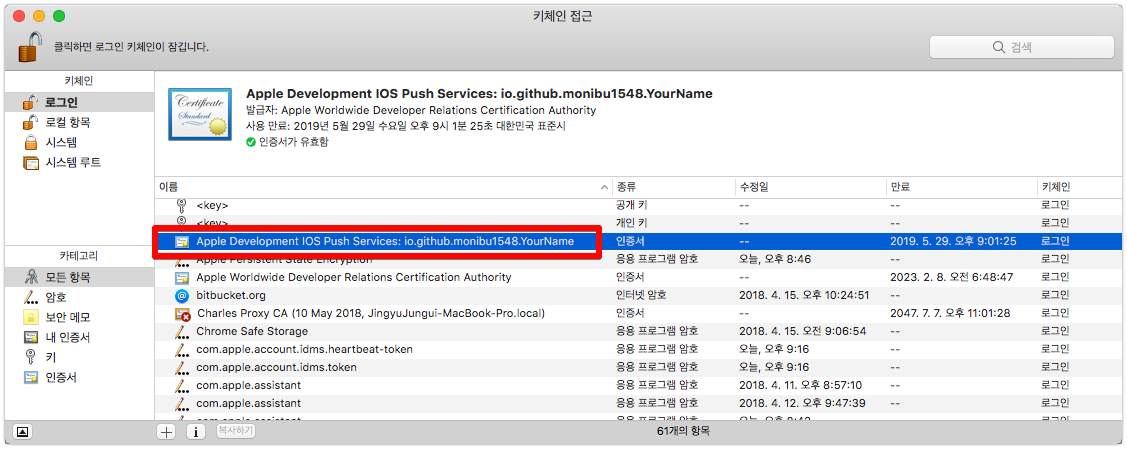Click the padlock icon to lock login keychain
The width and height of the screenshot is (1127, 449).
29,47
